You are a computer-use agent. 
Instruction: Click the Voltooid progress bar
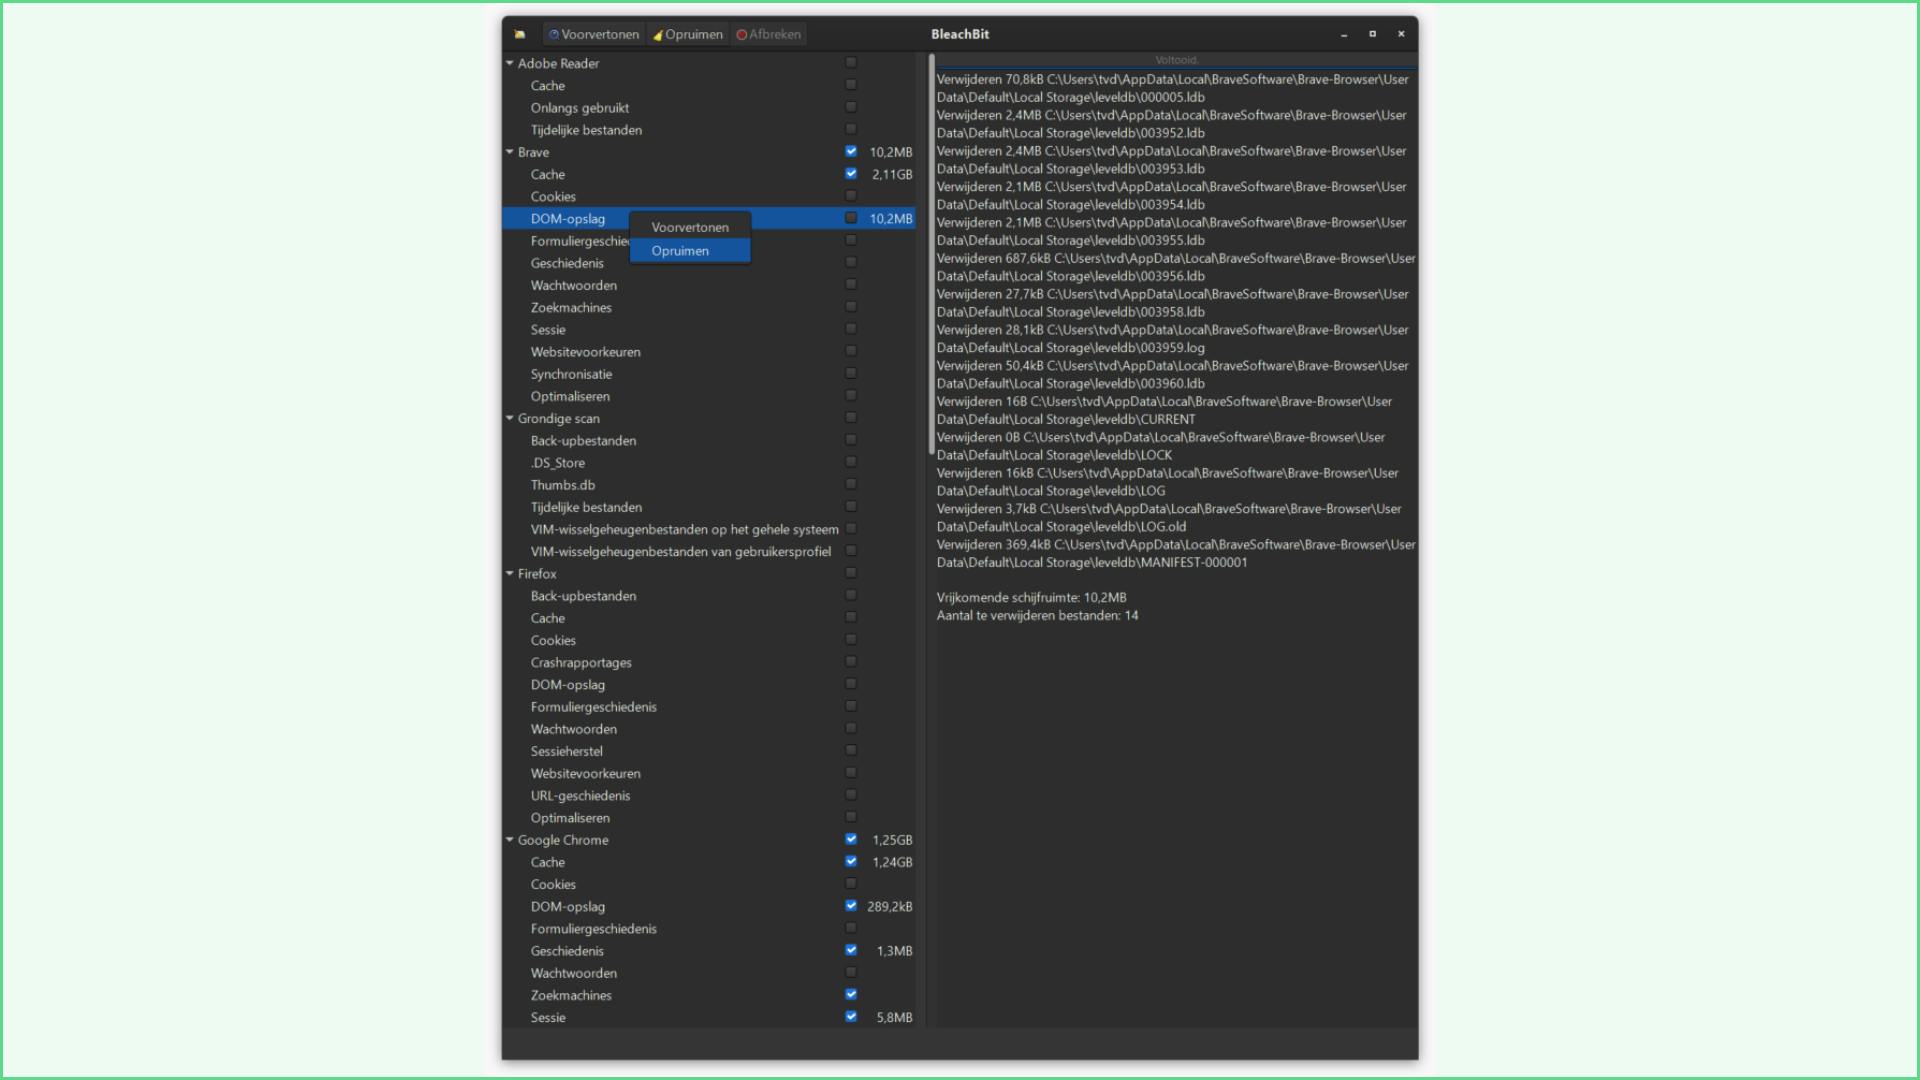click(x=1176, y=60)
